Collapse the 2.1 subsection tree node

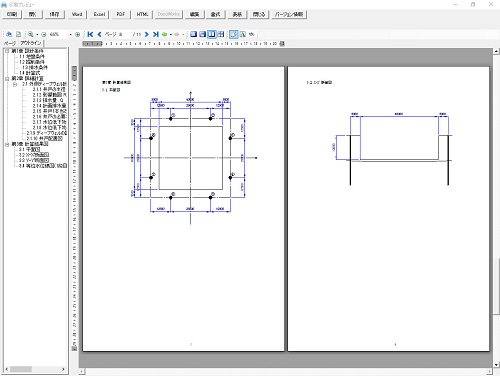click(x=15, y=84)
